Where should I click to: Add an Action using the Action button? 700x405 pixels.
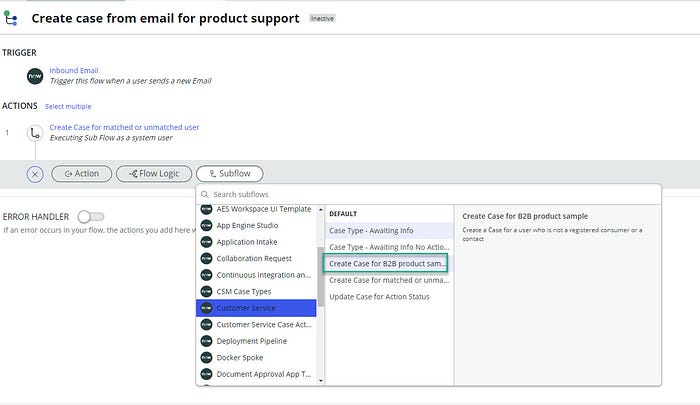click(81, 174)
